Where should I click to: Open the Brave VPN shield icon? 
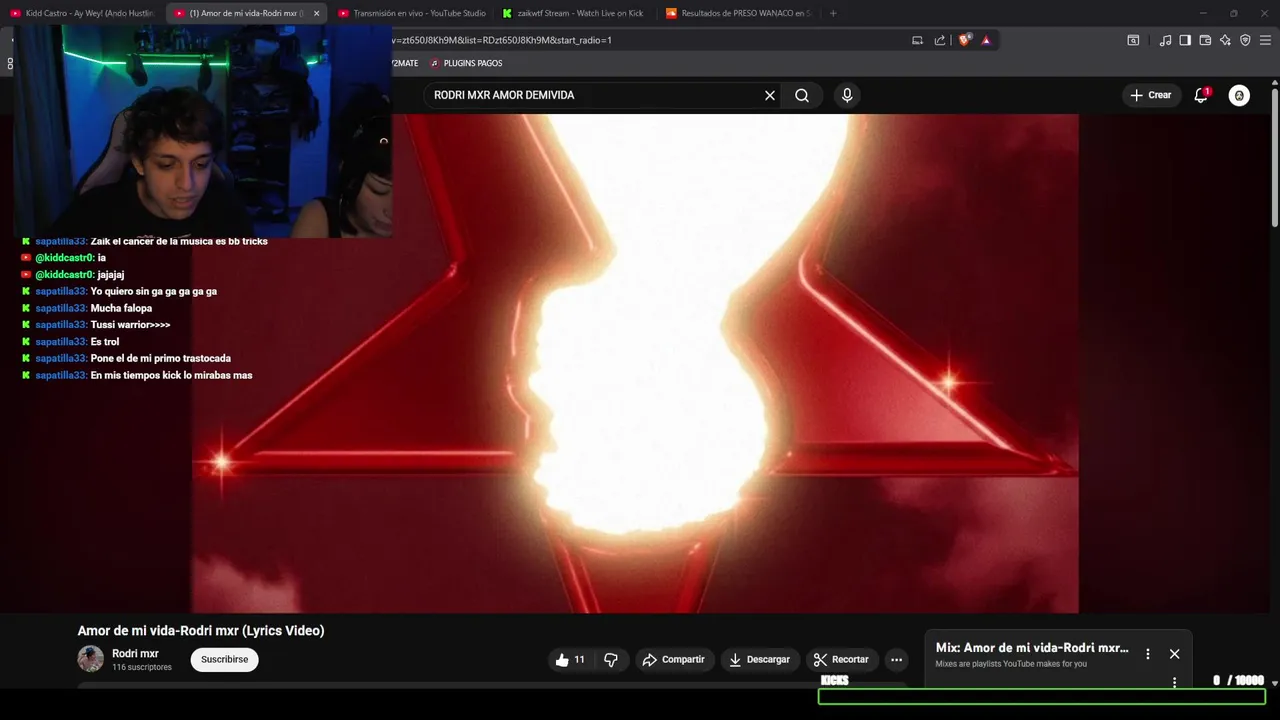coord(1245,40)
